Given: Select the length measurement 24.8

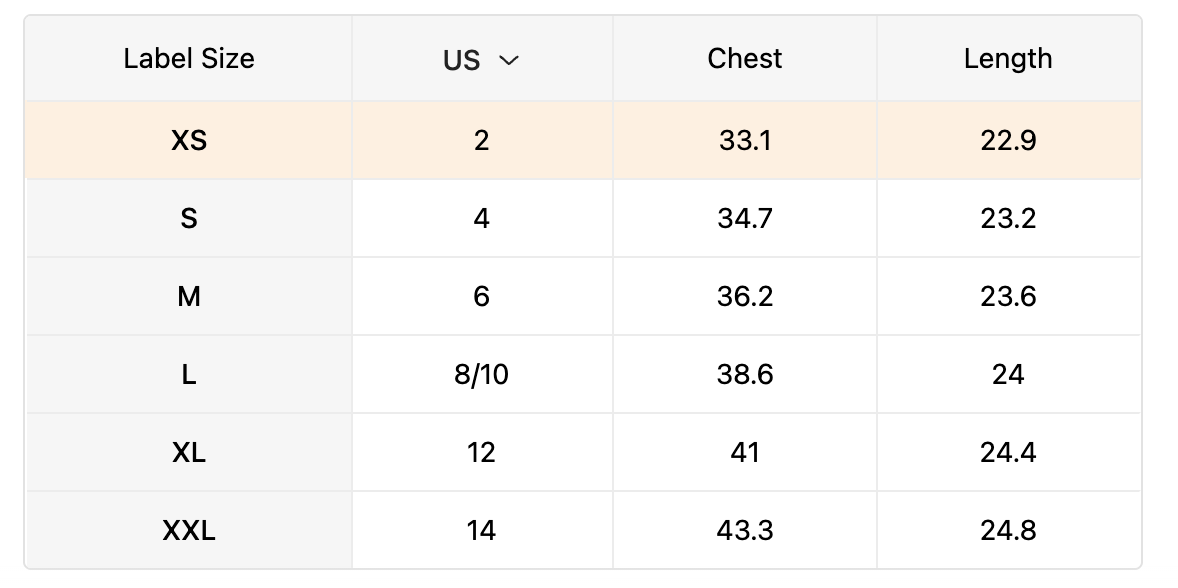Looking at the screenshot, I should coord(1008,530).
